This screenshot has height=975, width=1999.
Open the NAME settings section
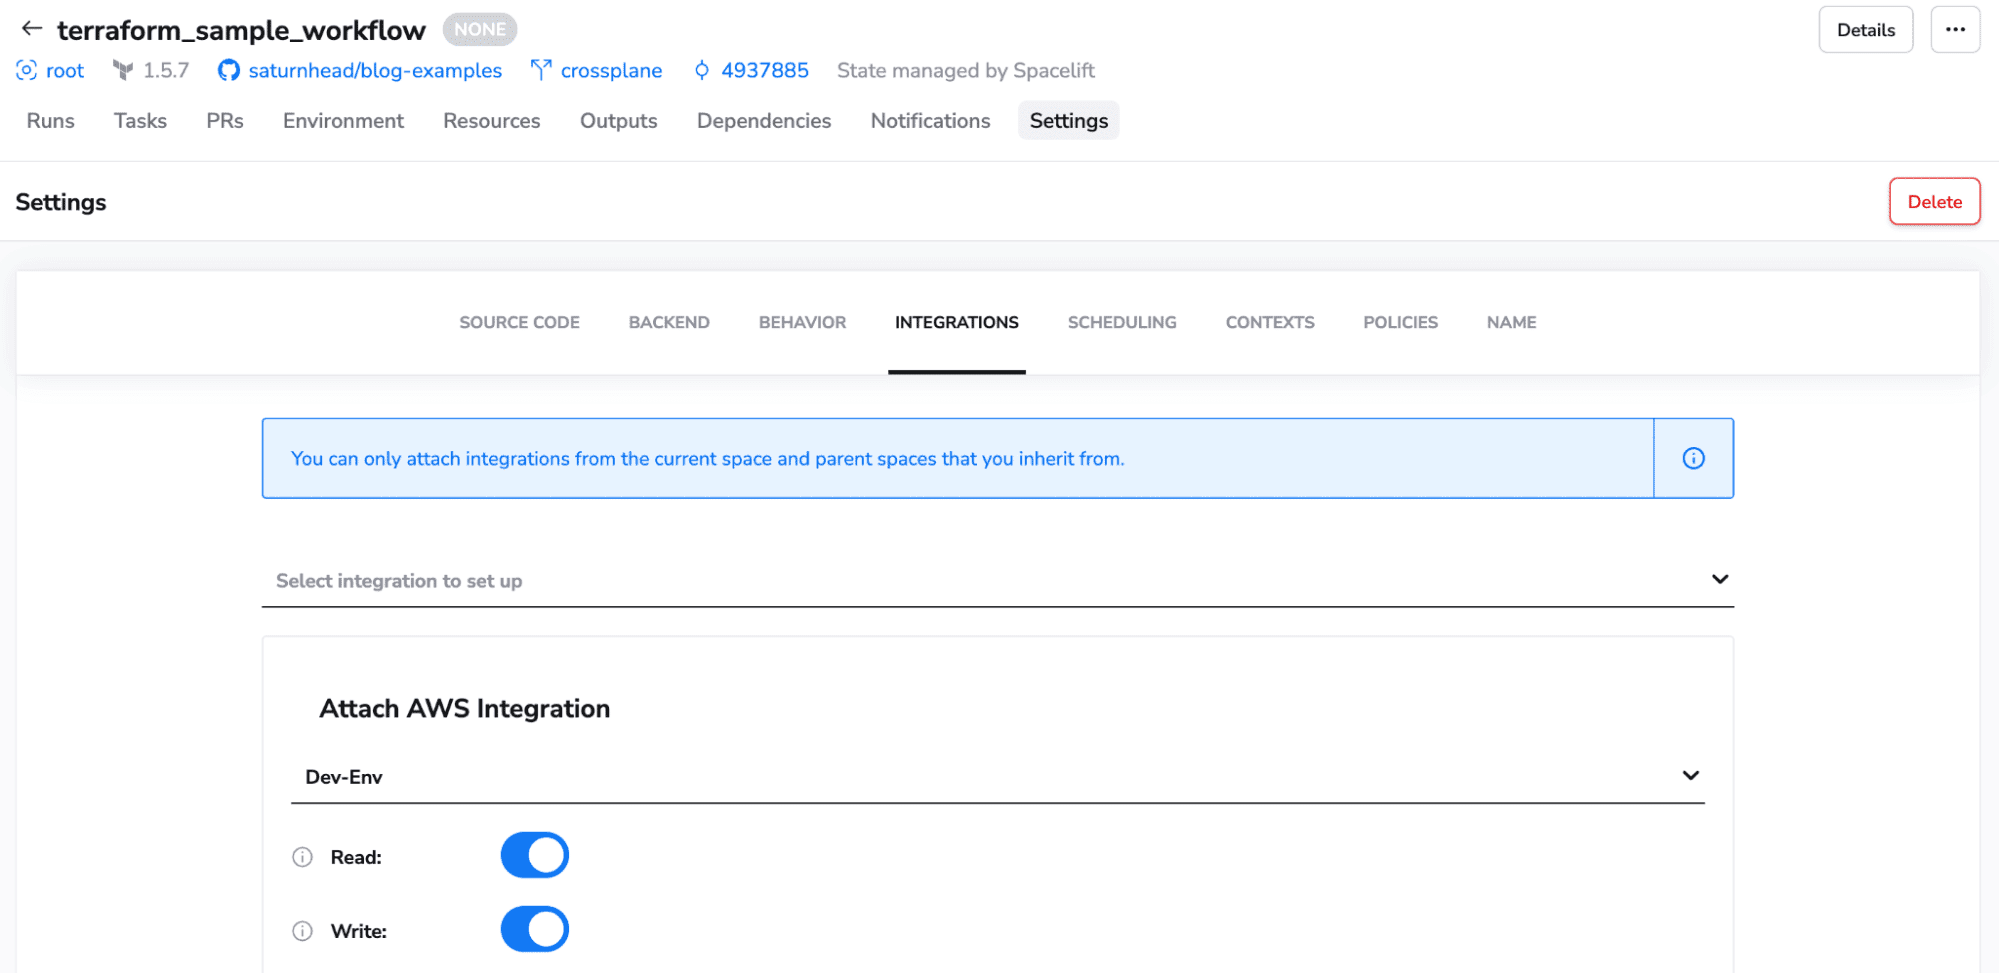(x=1511, y=322)
